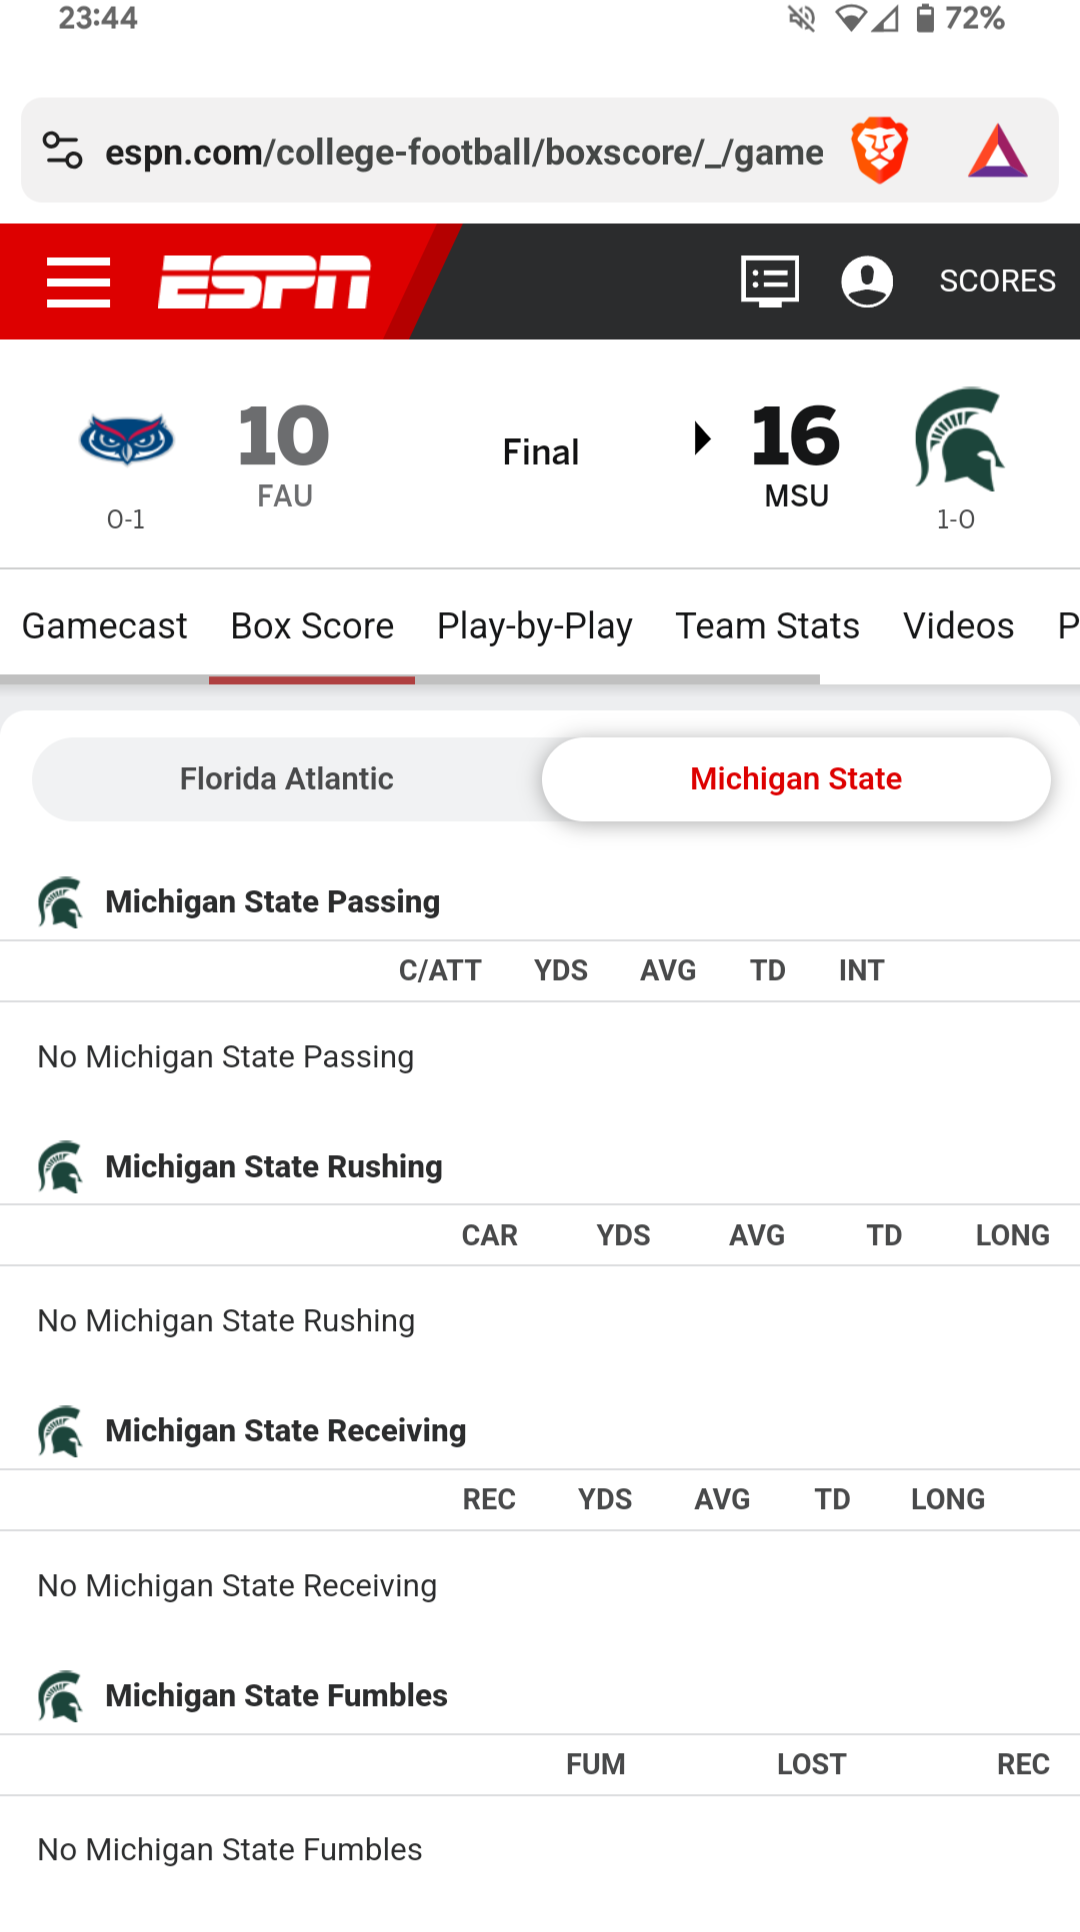Tap the Michigan State Spartan helmet logo
1080x1932 pixels.
958,438
